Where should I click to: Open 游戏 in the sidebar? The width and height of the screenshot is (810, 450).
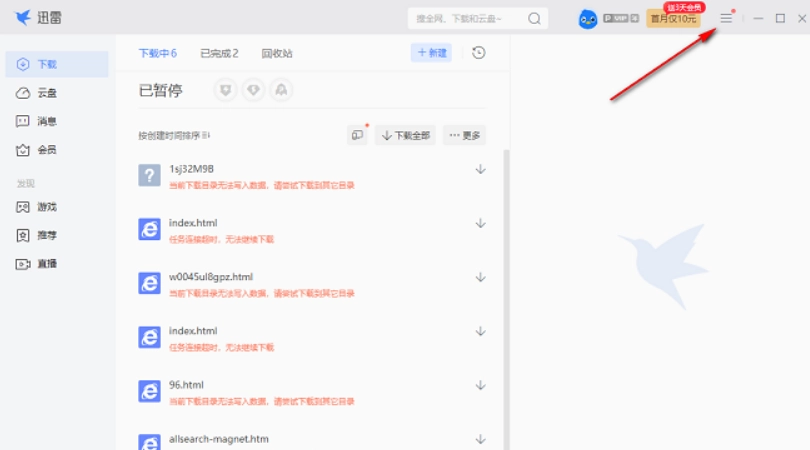[x=46, y=207]
